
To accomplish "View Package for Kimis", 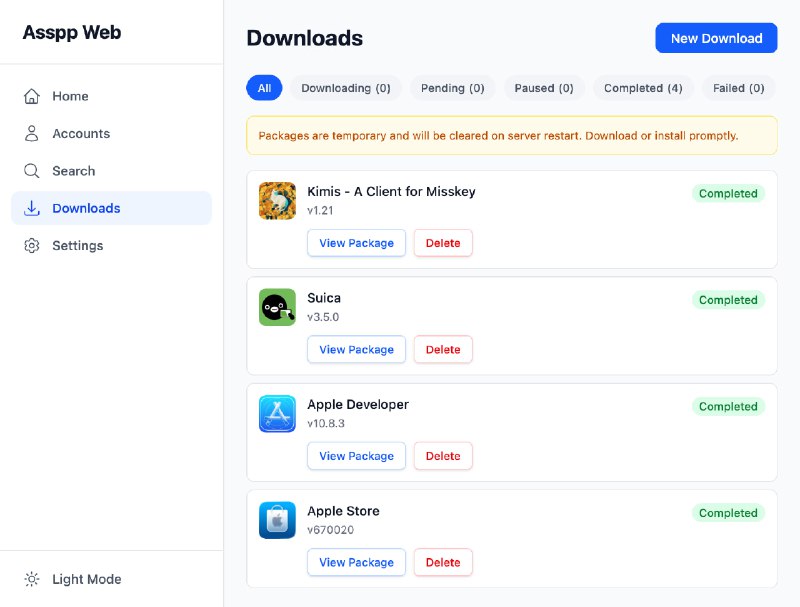I will 356,243.
